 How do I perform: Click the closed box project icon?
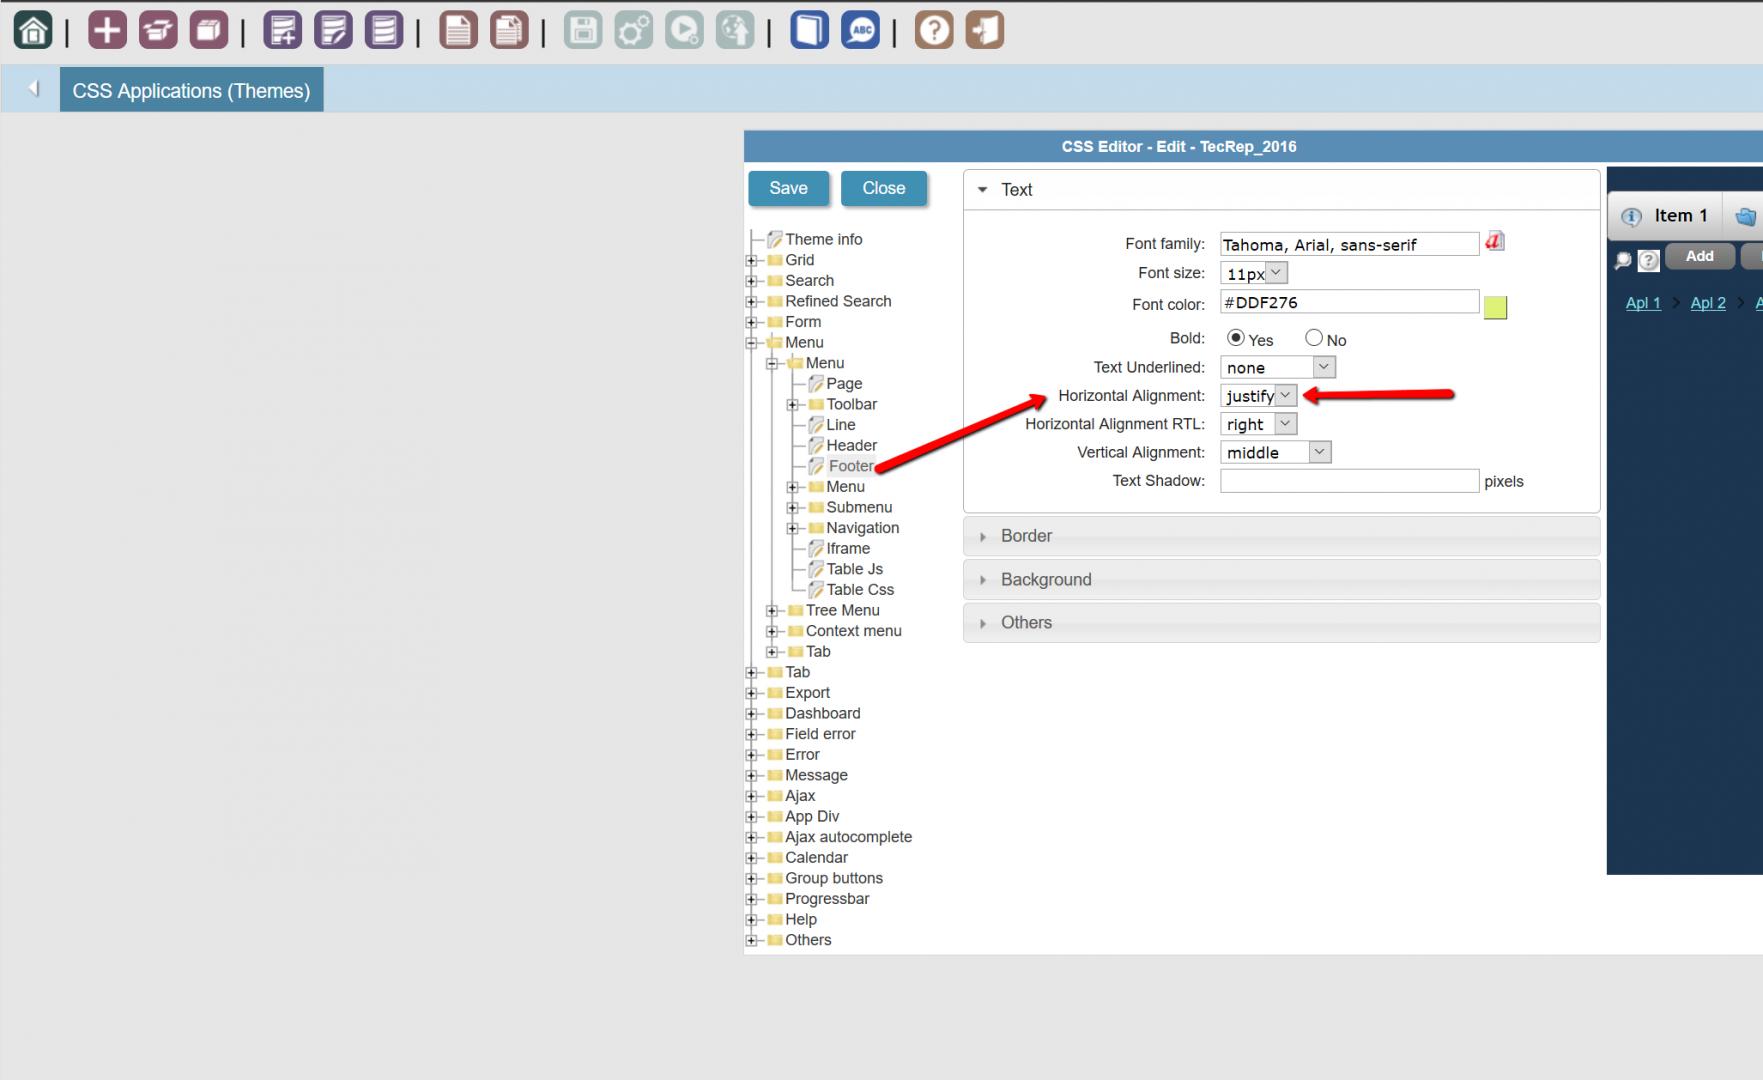click(208, 30)
